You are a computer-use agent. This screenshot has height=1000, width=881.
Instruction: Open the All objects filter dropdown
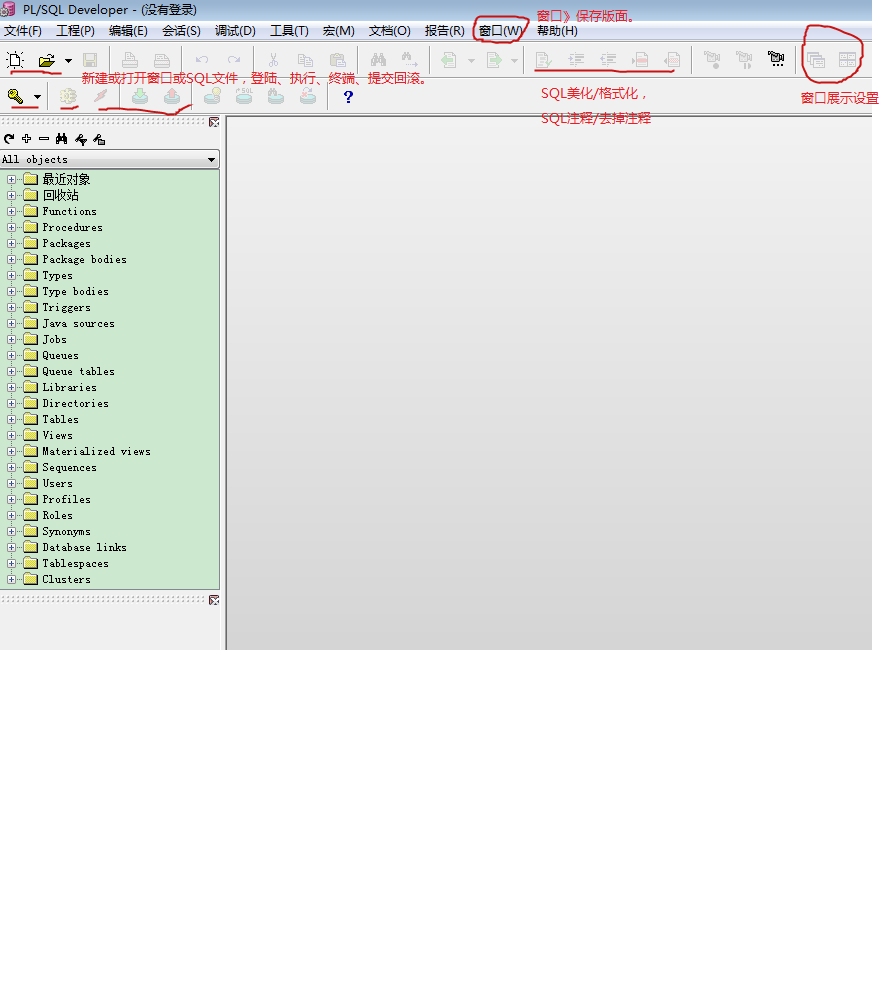click(x=211, y=159)
